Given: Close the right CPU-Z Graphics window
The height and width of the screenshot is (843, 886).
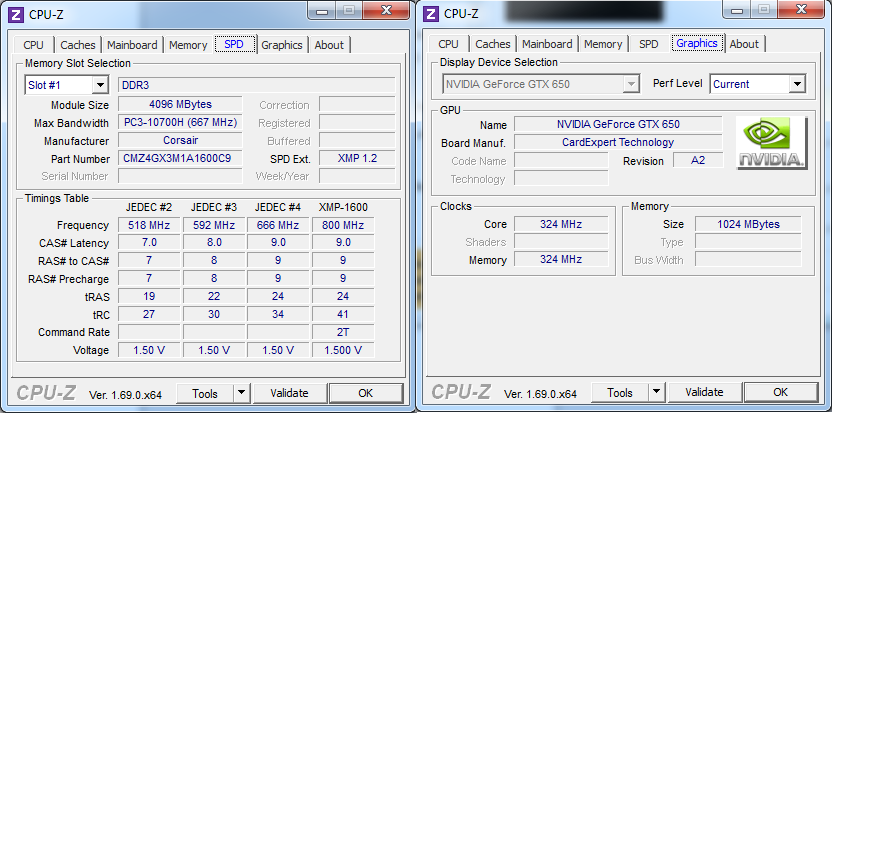Looking at the screenshot, I should (x=801, y=10).
